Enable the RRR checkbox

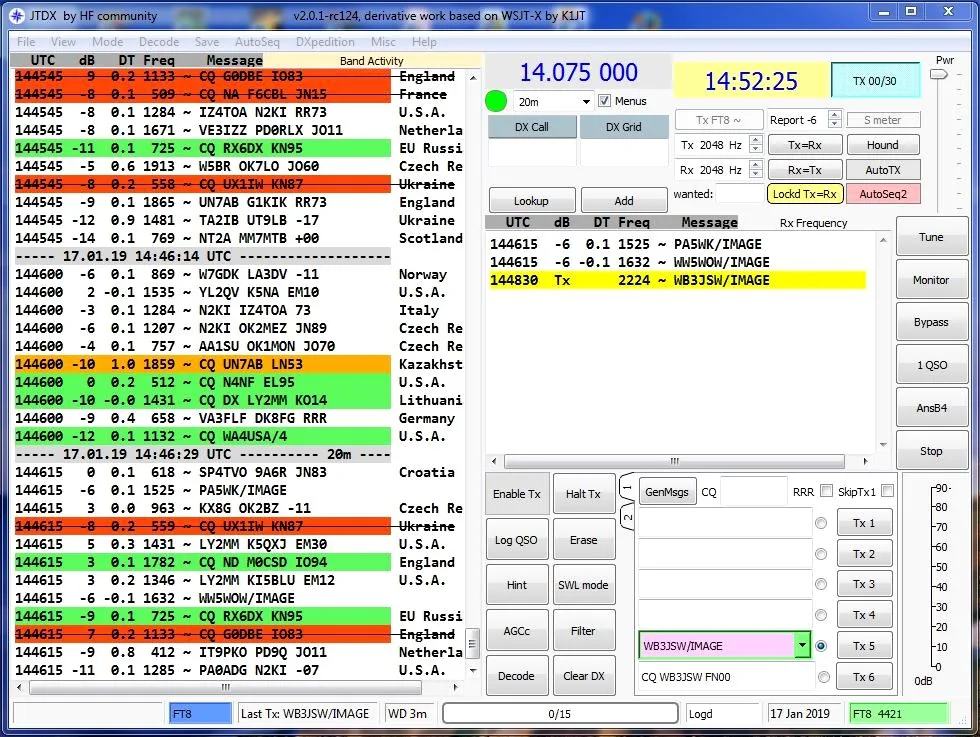[x=826, y=491]
